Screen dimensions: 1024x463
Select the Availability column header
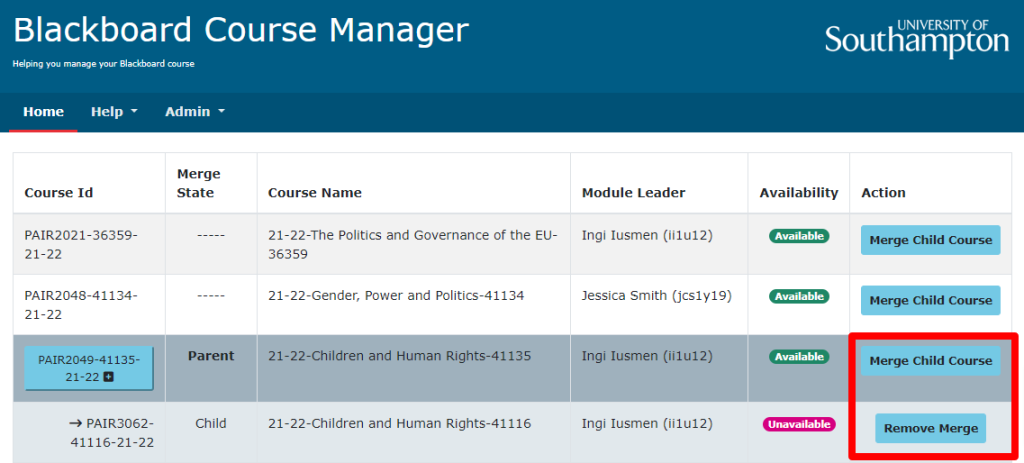pyautogui.click(x=799, y=193)
